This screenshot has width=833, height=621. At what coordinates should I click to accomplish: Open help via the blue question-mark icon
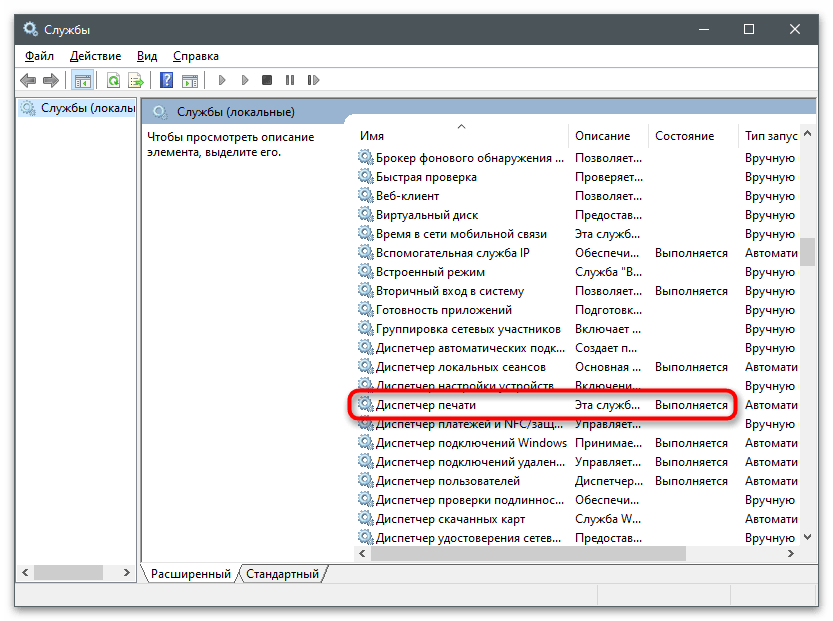167,80
